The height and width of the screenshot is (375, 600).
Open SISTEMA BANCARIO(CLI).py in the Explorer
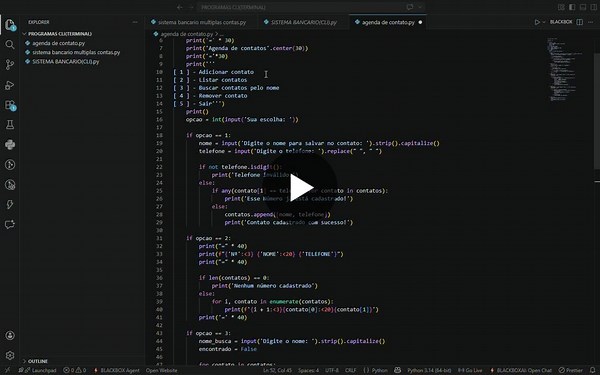[x=66, y=62]
